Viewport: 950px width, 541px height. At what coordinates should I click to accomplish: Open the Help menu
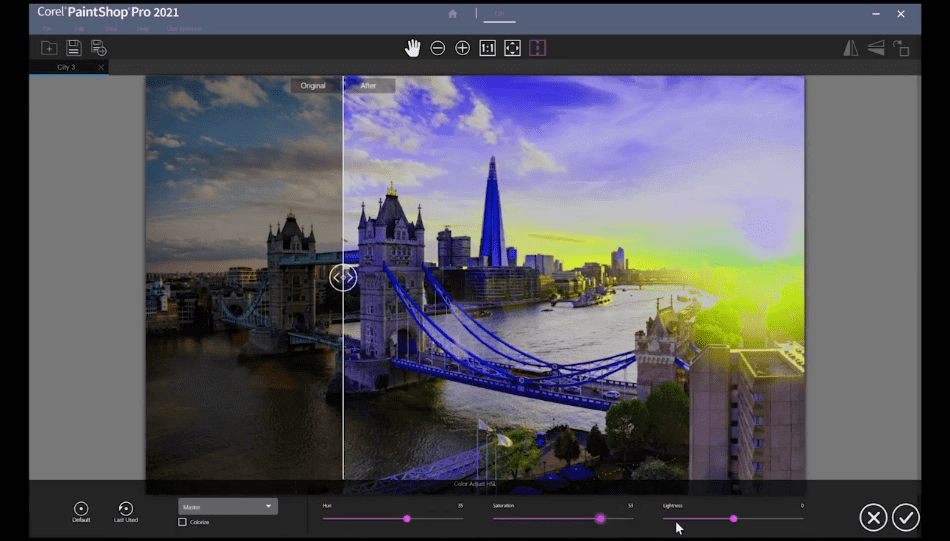click(x=142, y=29)
